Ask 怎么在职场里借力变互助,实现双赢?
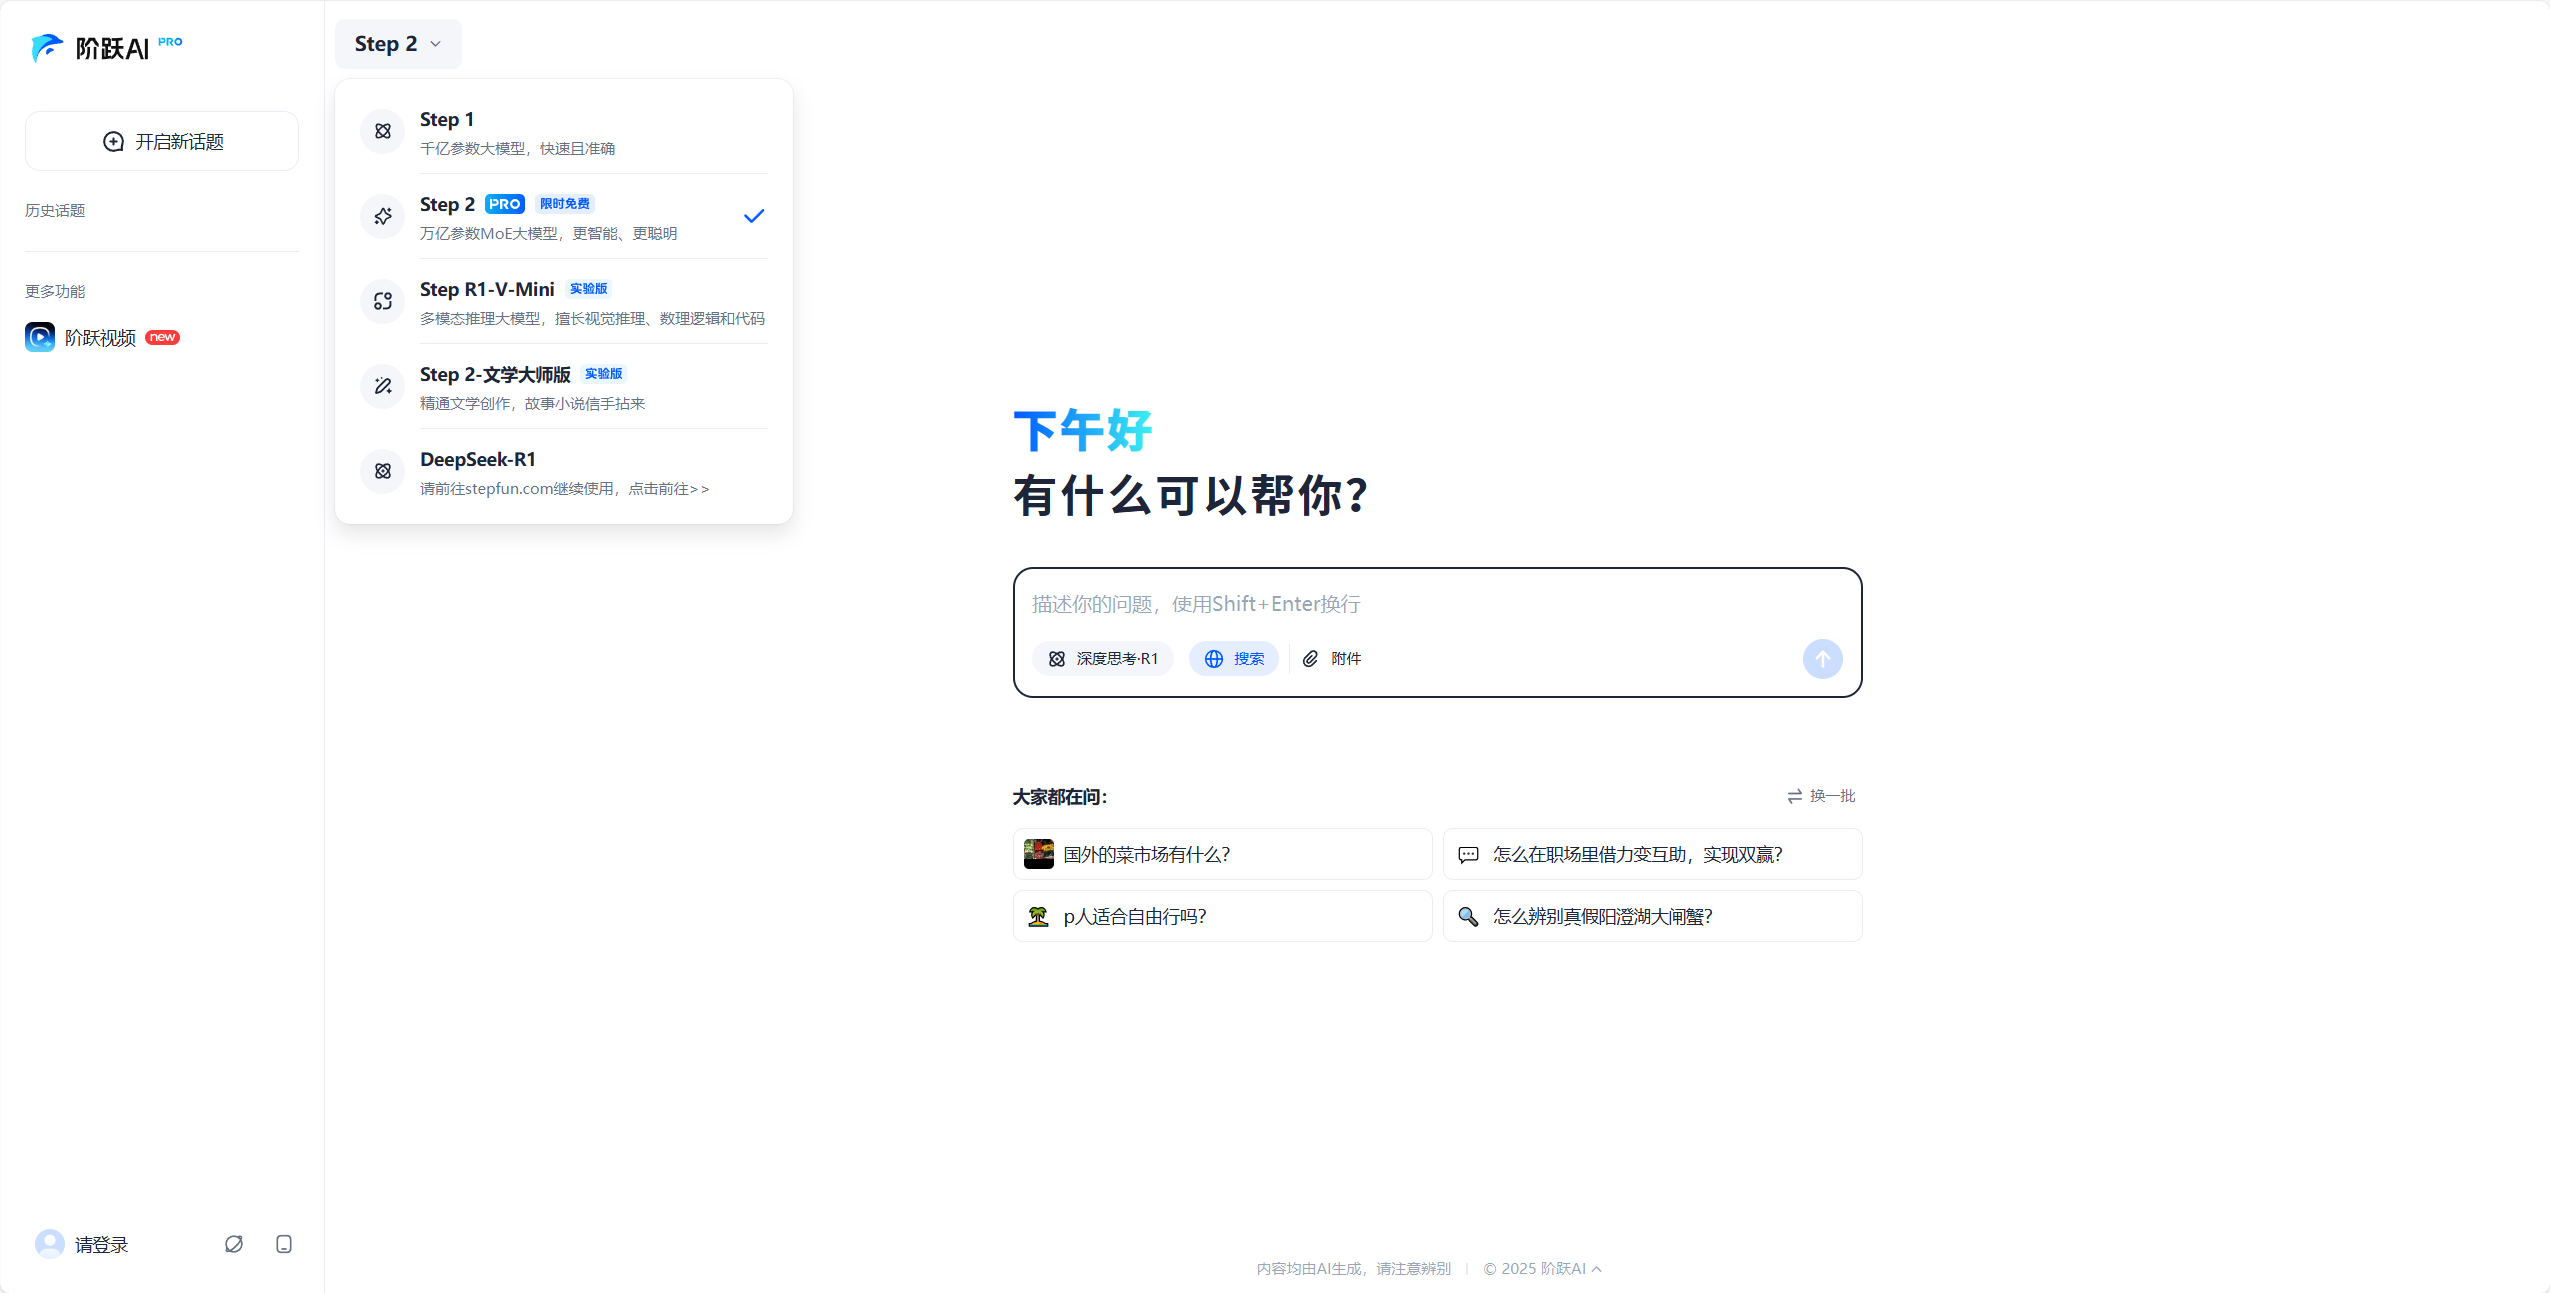This screenshot has width=2550, height=1293. (1652, 854)
